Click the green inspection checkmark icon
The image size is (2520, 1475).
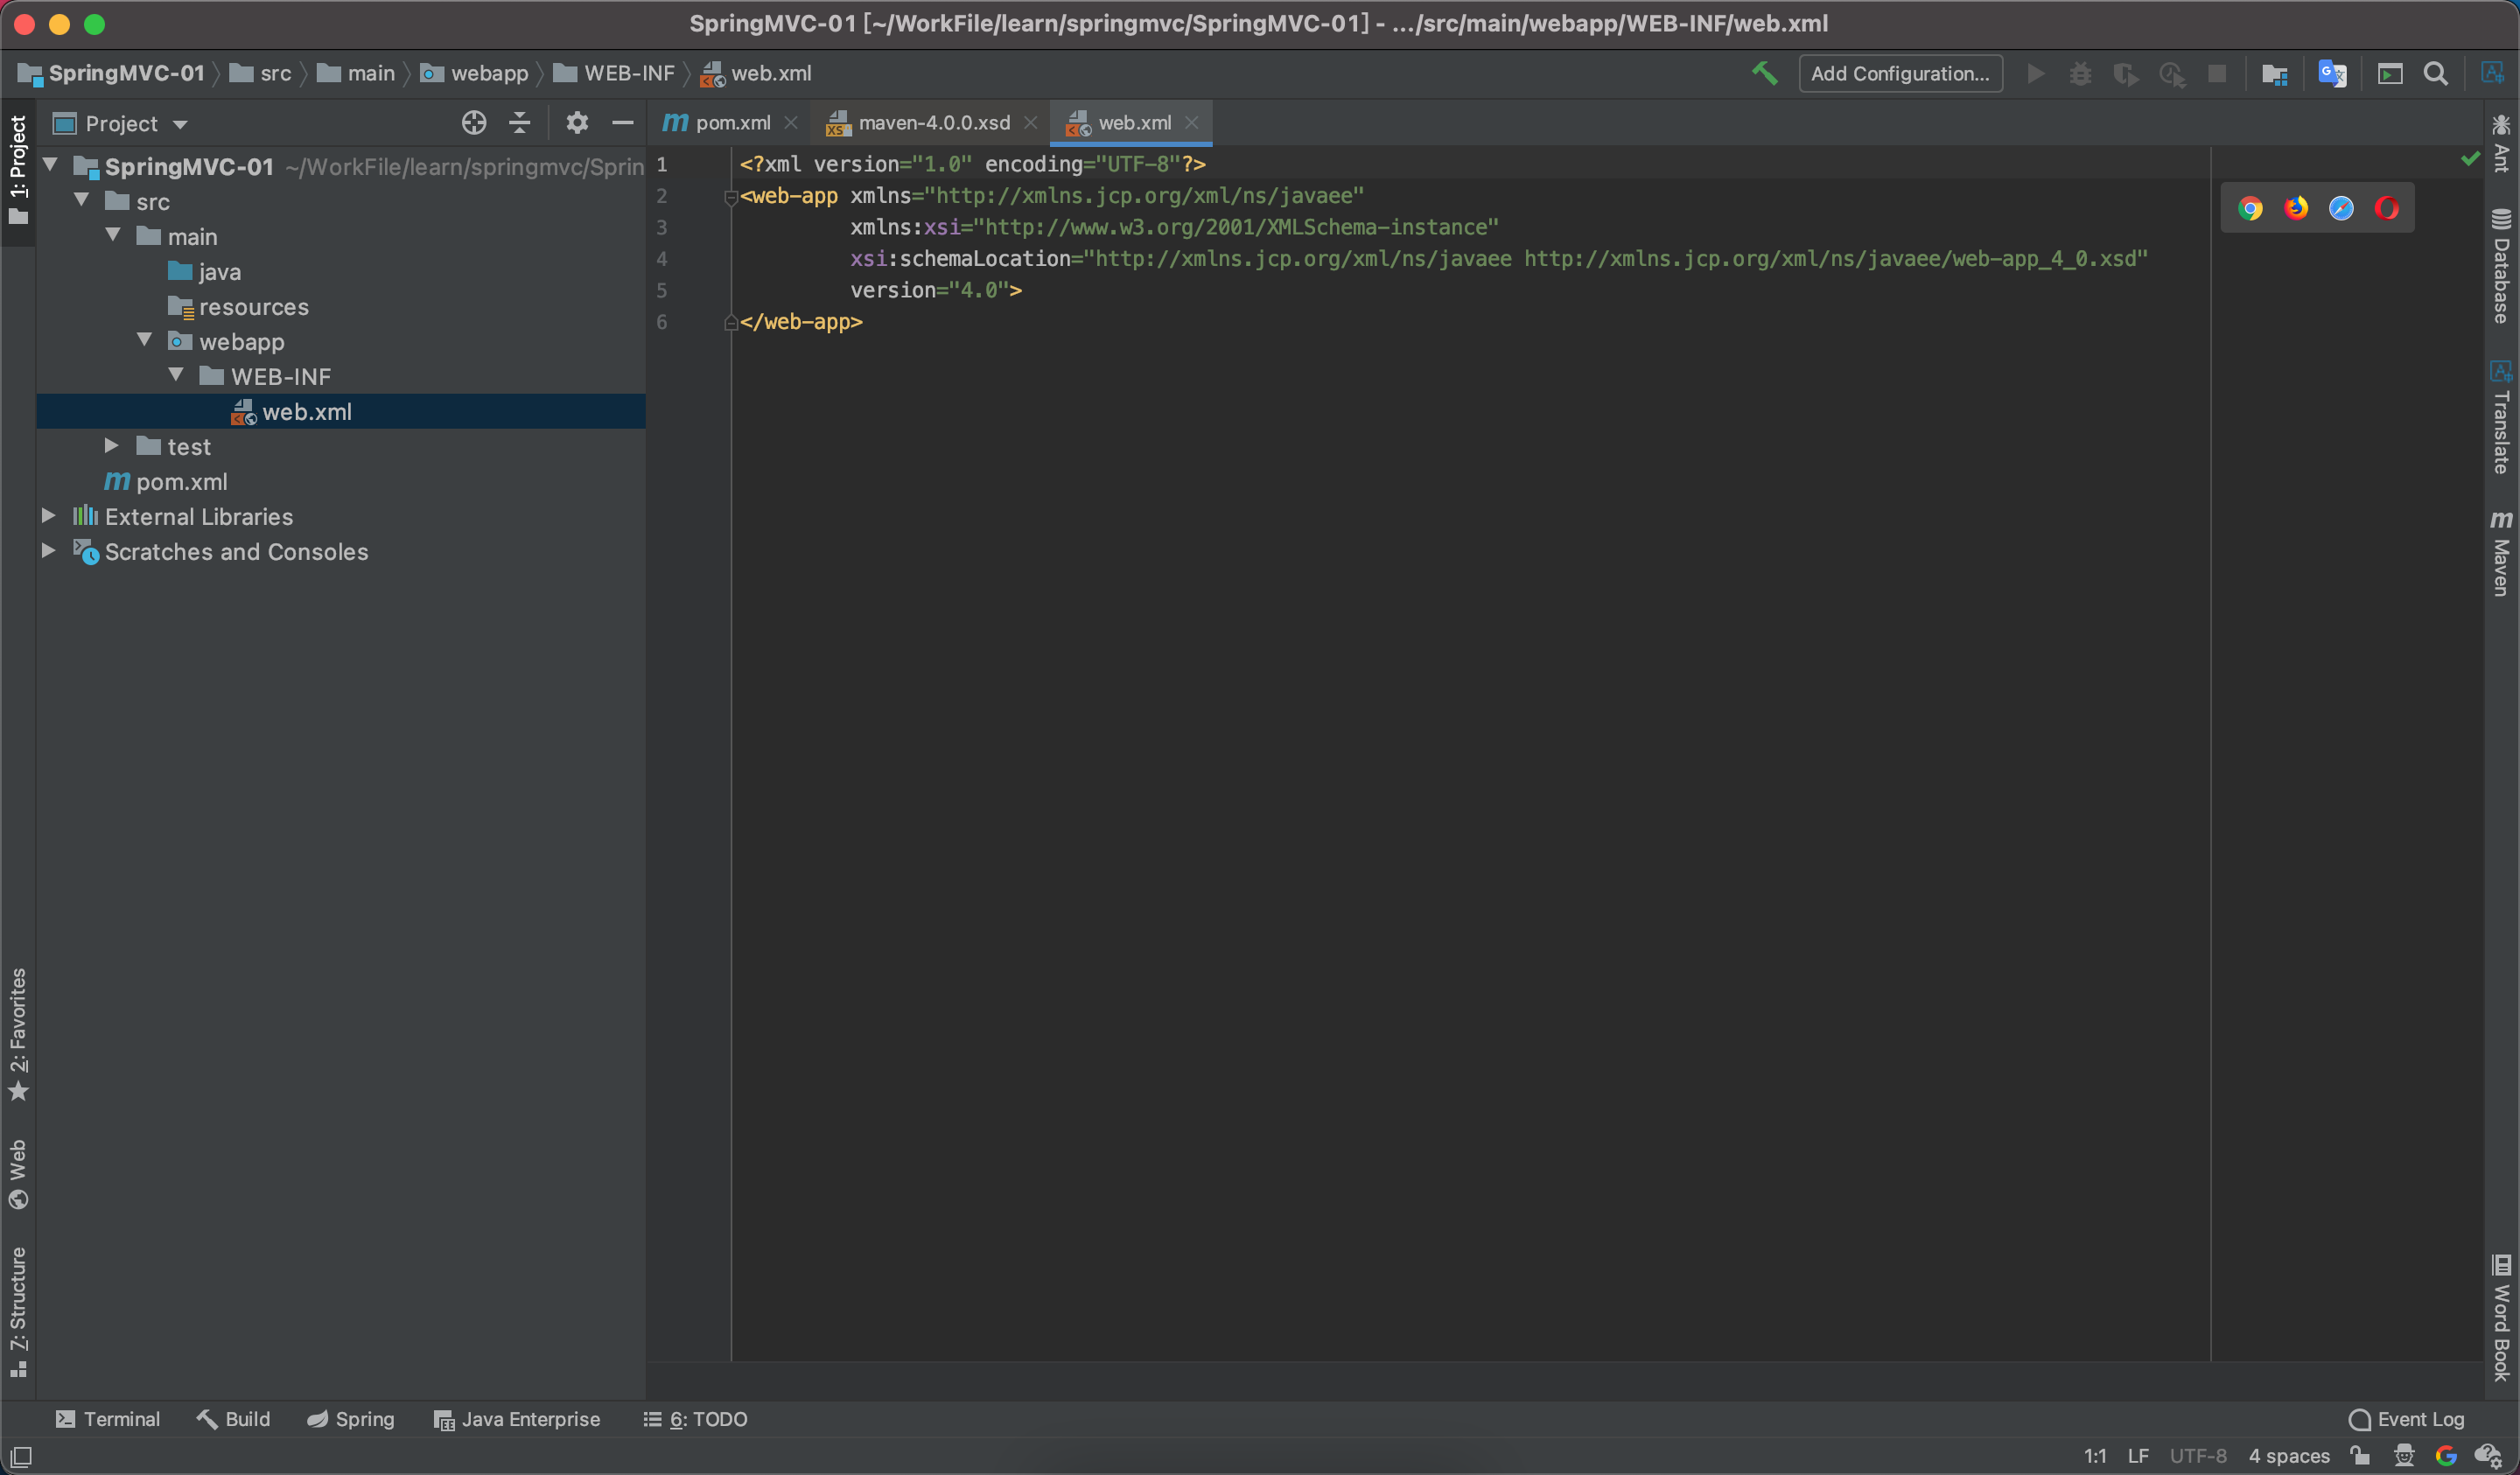[2470, 159]
